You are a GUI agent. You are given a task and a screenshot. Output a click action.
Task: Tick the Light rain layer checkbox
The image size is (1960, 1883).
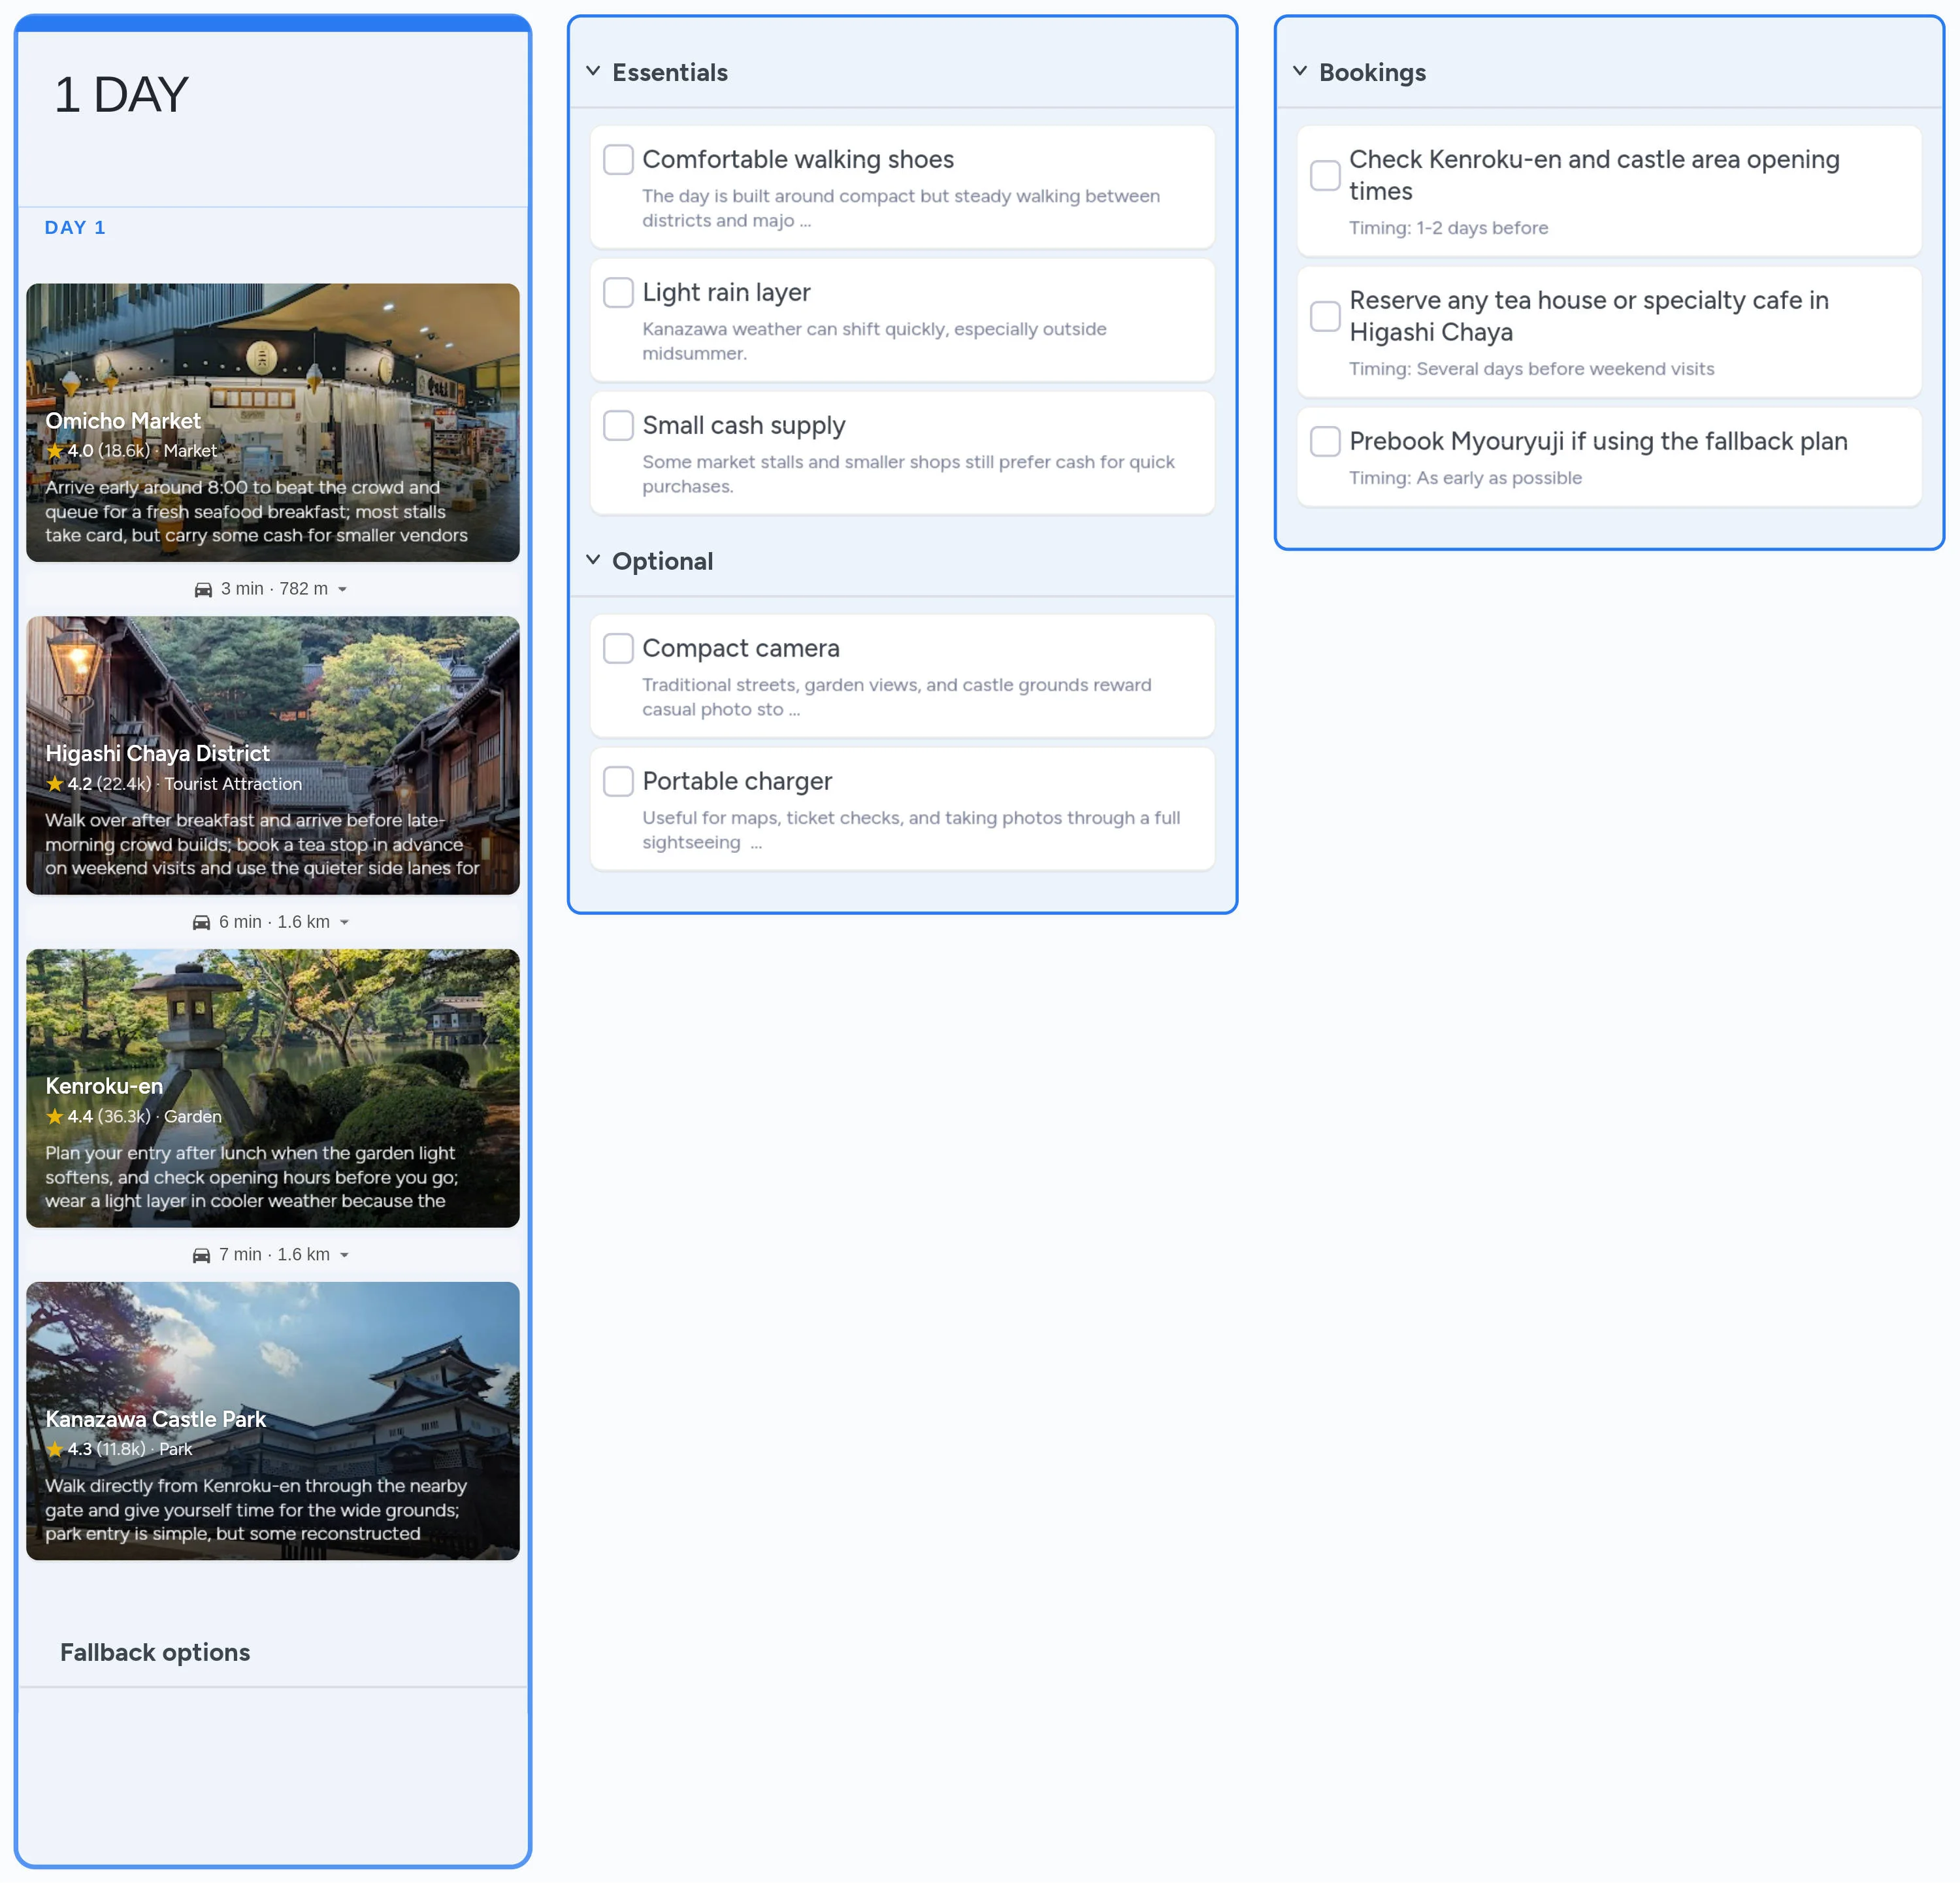coord(618,292)
